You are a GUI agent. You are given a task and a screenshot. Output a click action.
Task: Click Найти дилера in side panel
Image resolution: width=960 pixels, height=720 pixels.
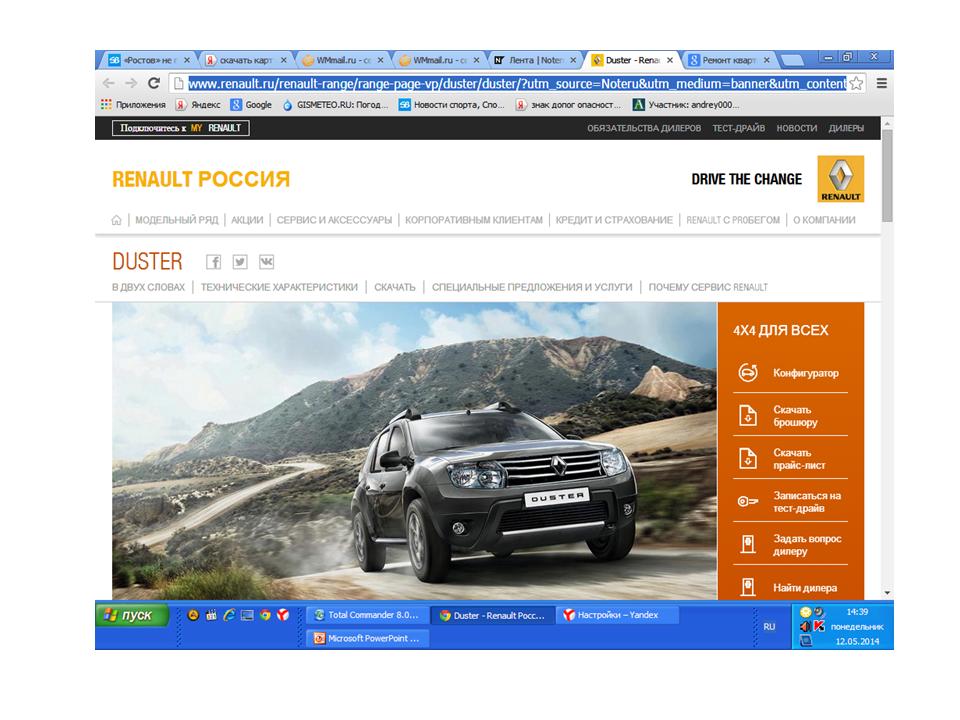coord(790,587)
